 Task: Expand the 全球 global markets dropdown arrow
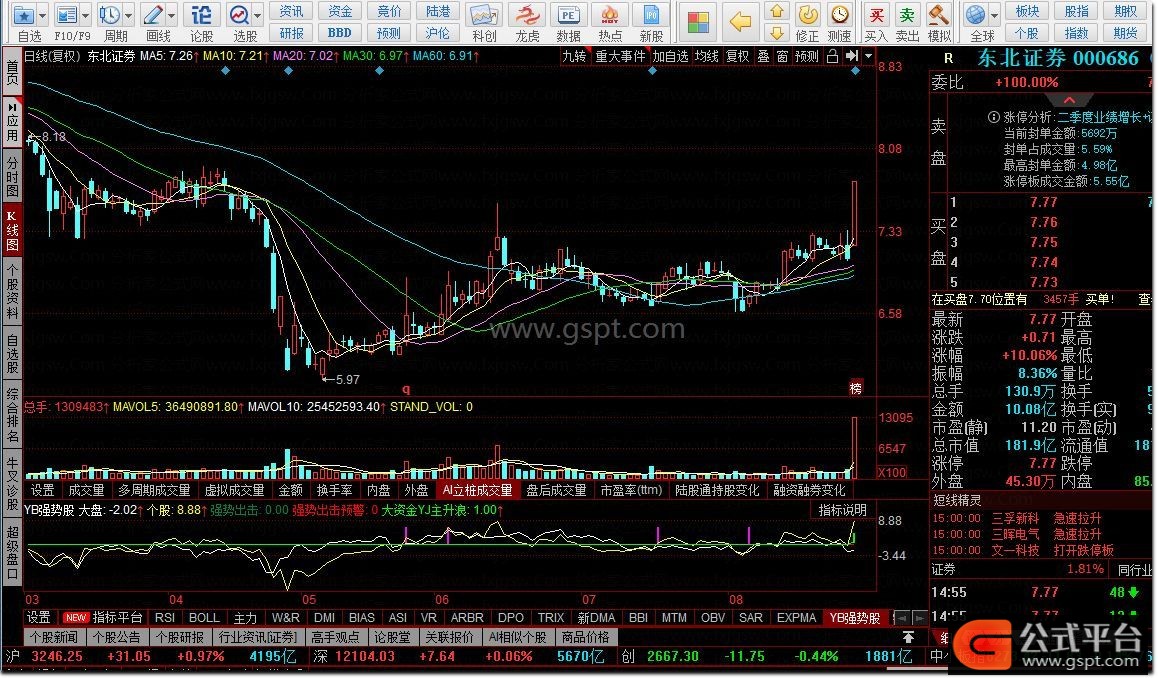coord(995,15)
